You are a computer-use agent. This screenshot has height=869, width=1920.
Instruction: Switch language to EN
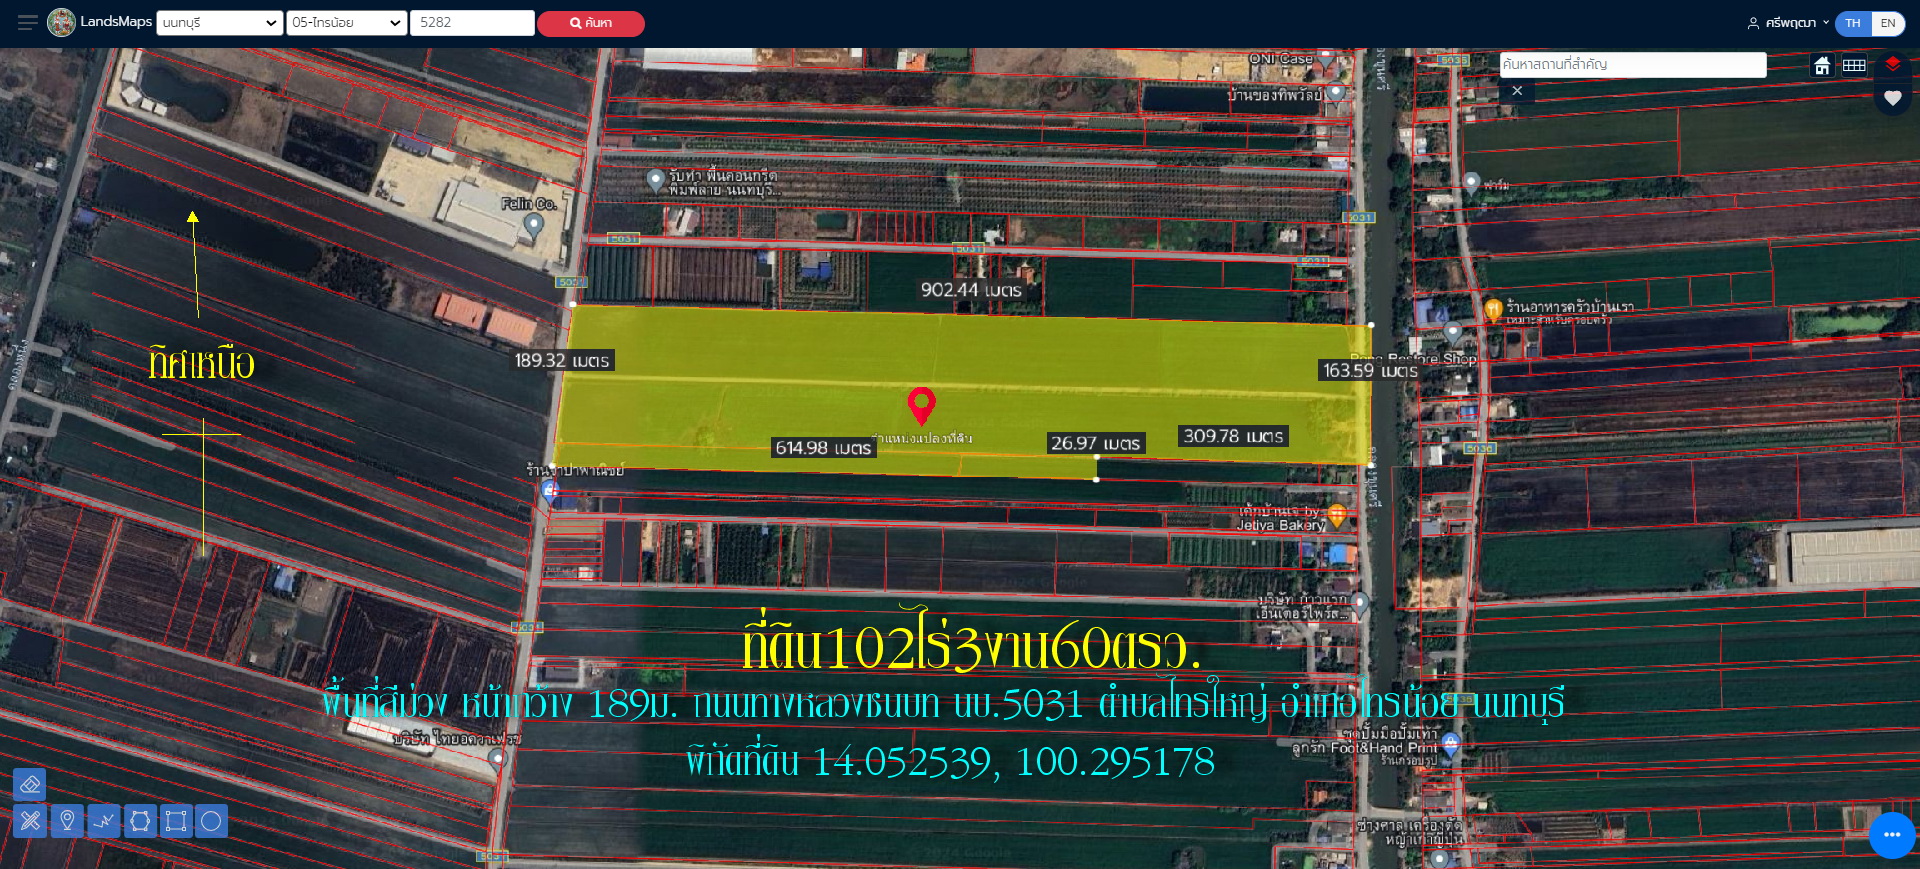point(1888,23)
